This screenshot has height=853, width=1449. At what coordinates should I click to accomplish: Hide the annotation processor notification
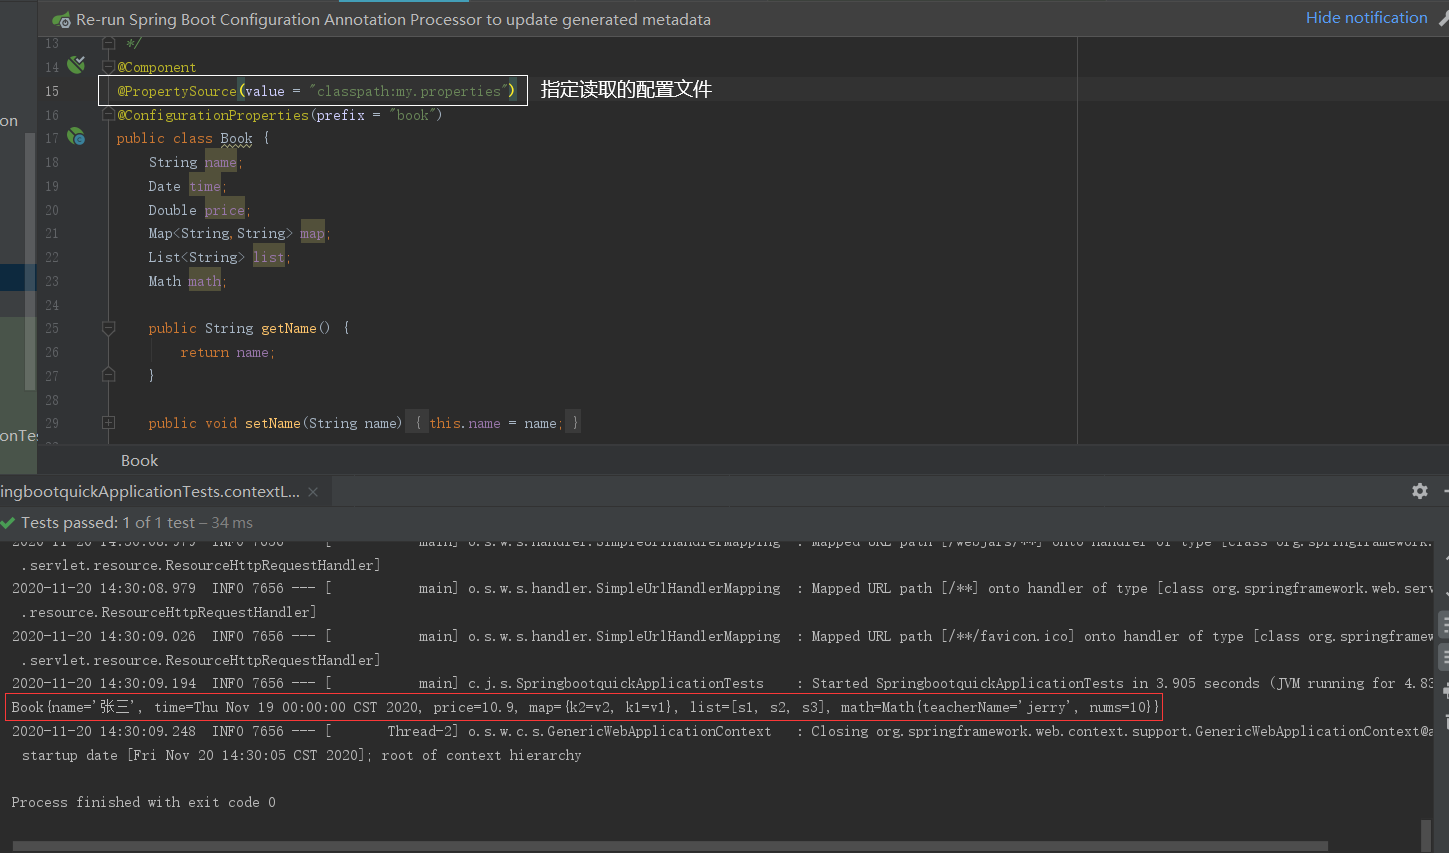[x=1366, y=18]
